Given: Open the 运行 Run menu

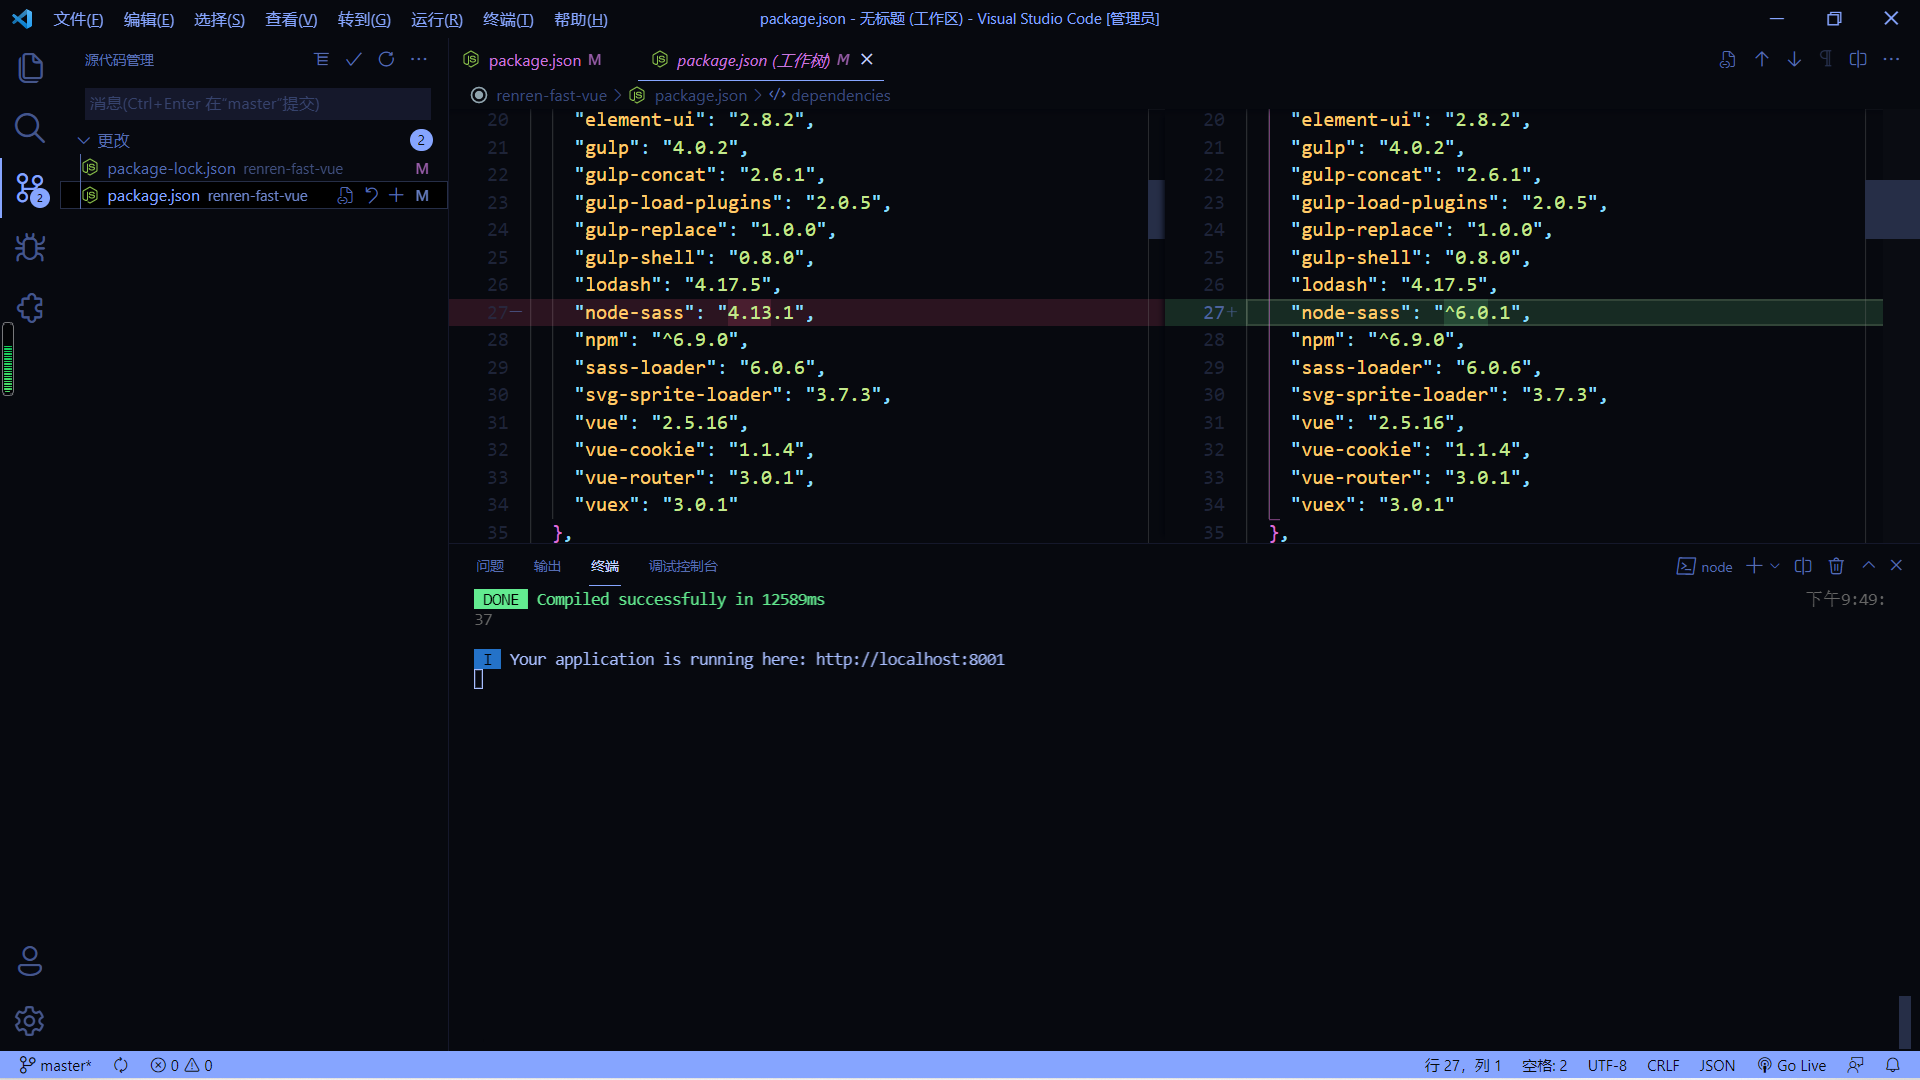Looking at the screenshot, I should [x=436, y=19].
